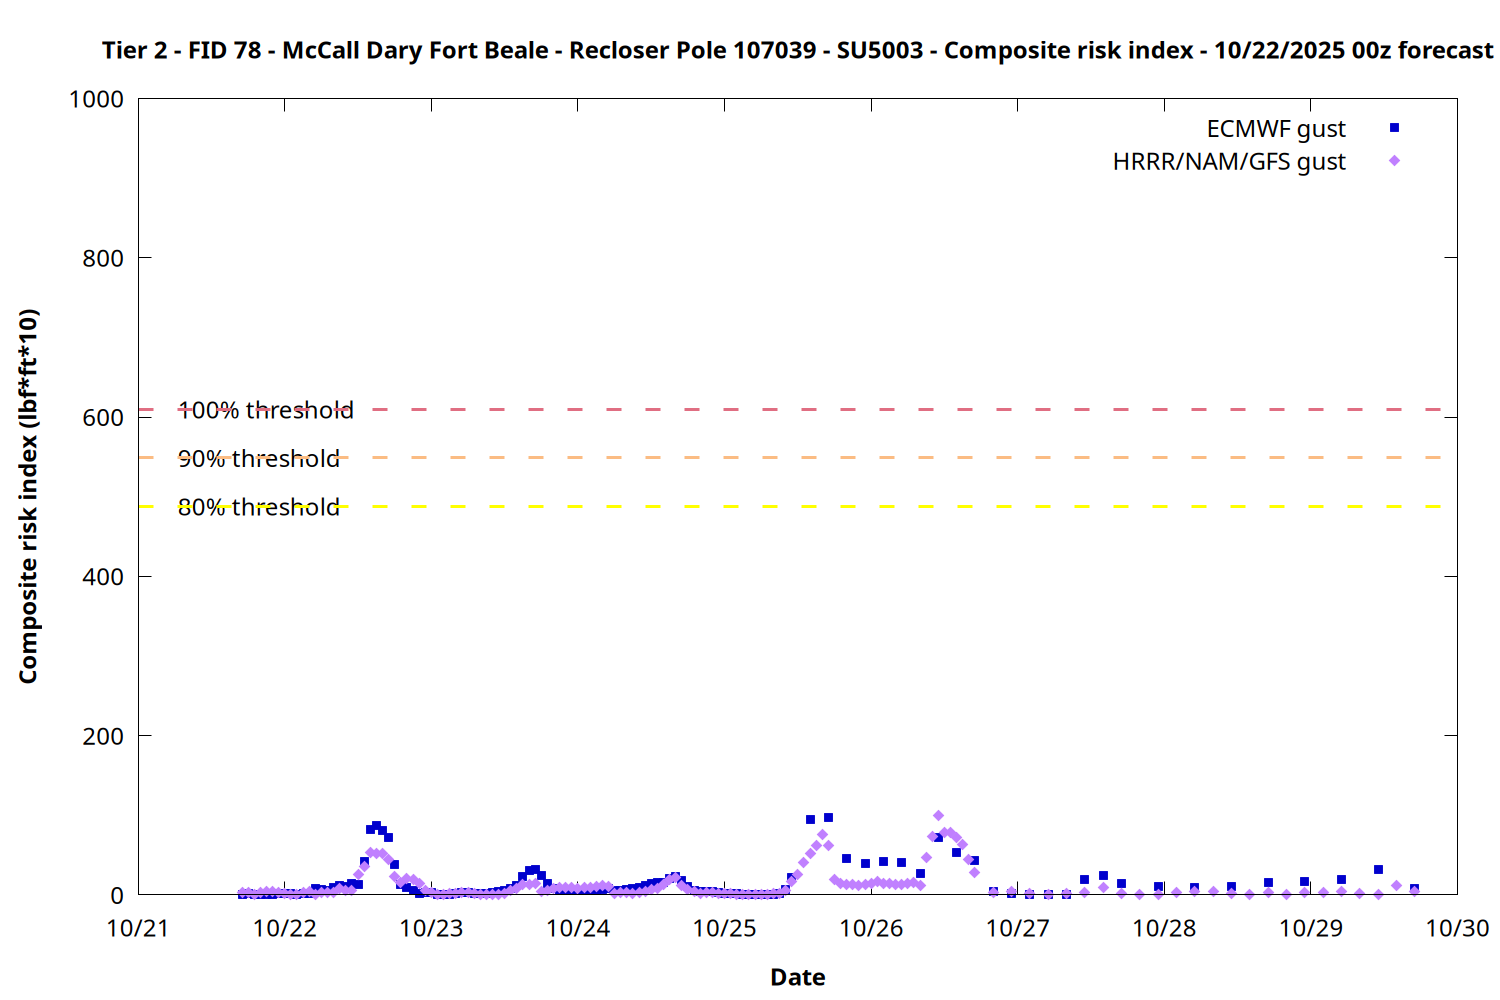The image size is (1500, 1000).
Task: Click the 1000 y-axis tick label
Action: point(96,99)
